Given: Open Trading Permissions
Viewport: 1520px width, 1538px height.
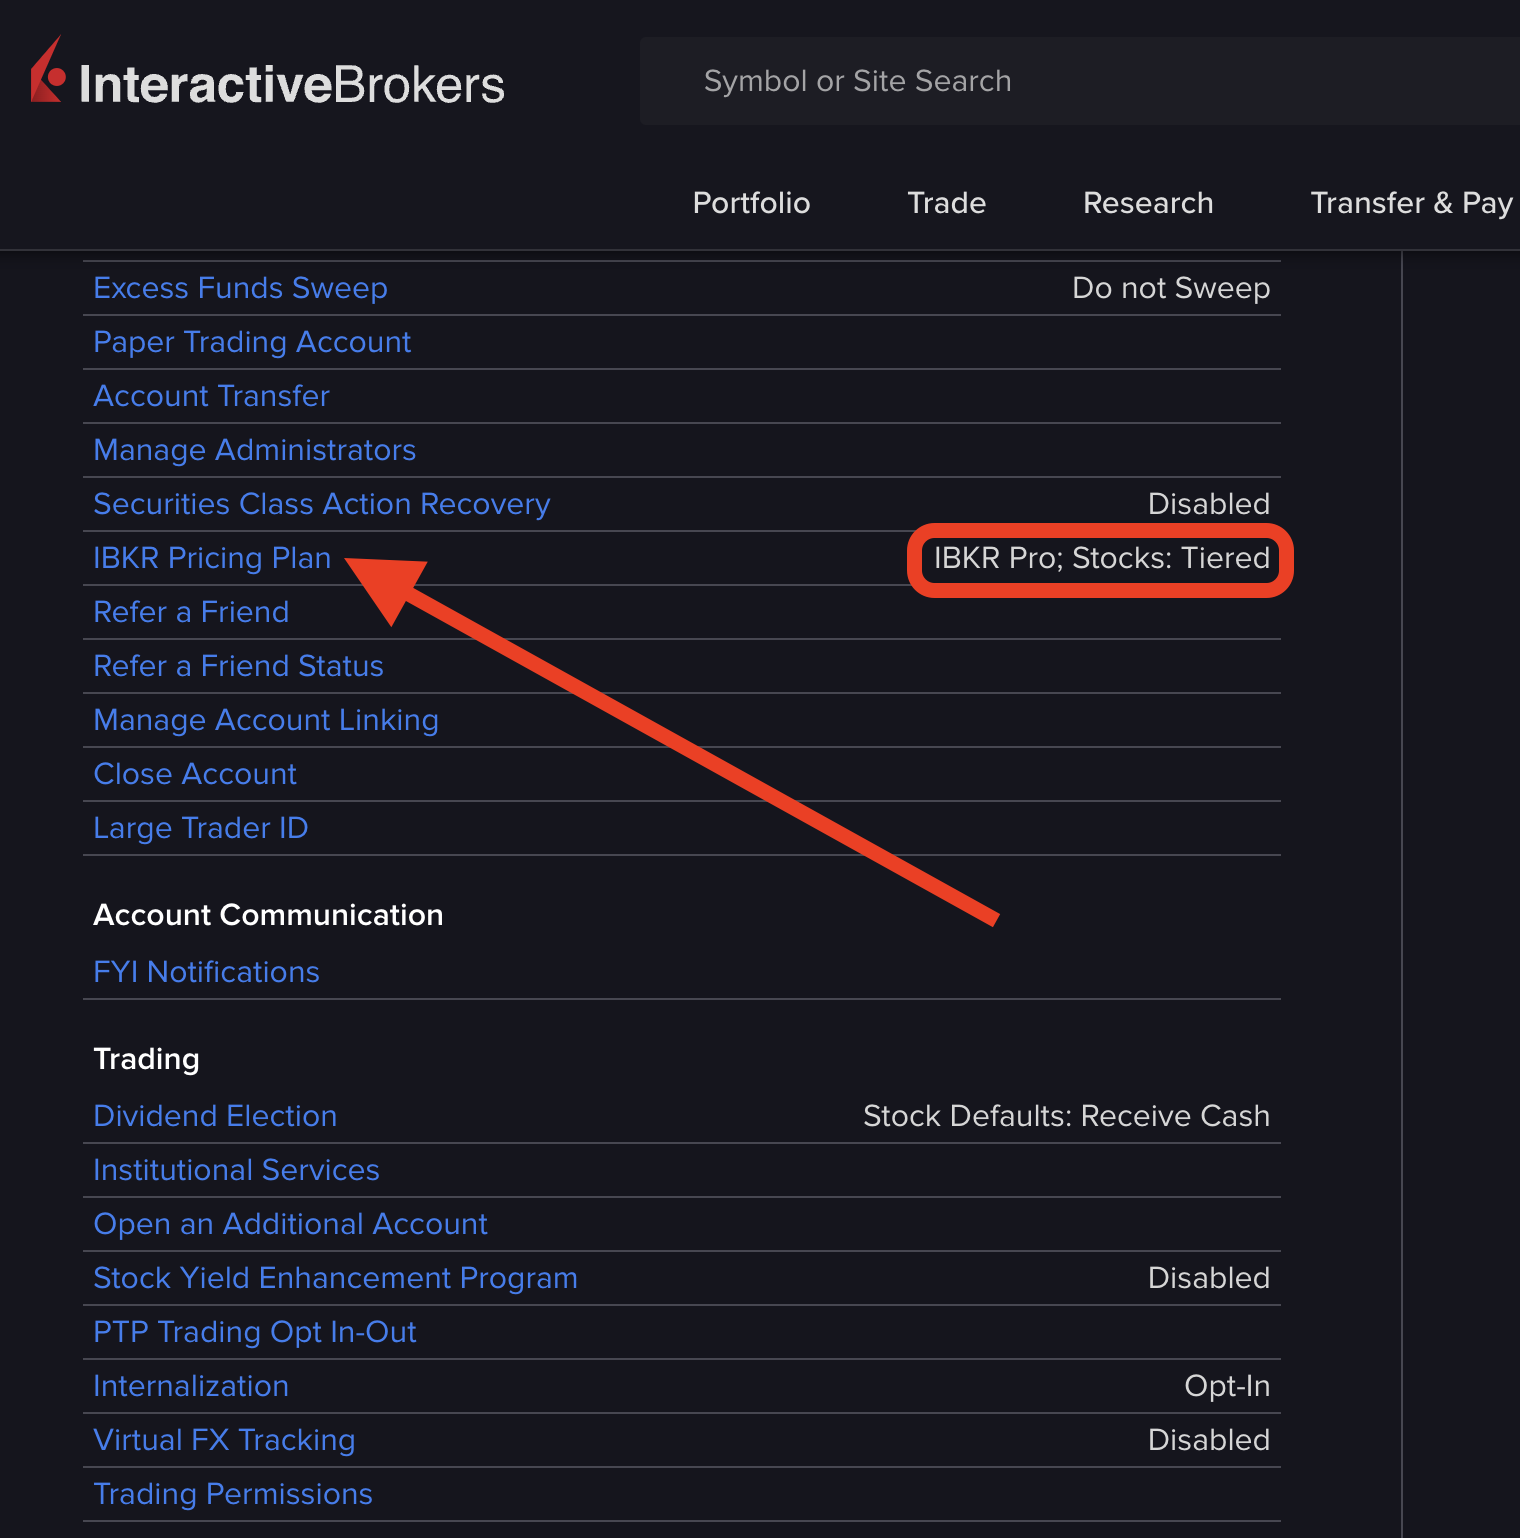Looking at the screenshot, I should pyautogui.click(x=232, y=1494).
